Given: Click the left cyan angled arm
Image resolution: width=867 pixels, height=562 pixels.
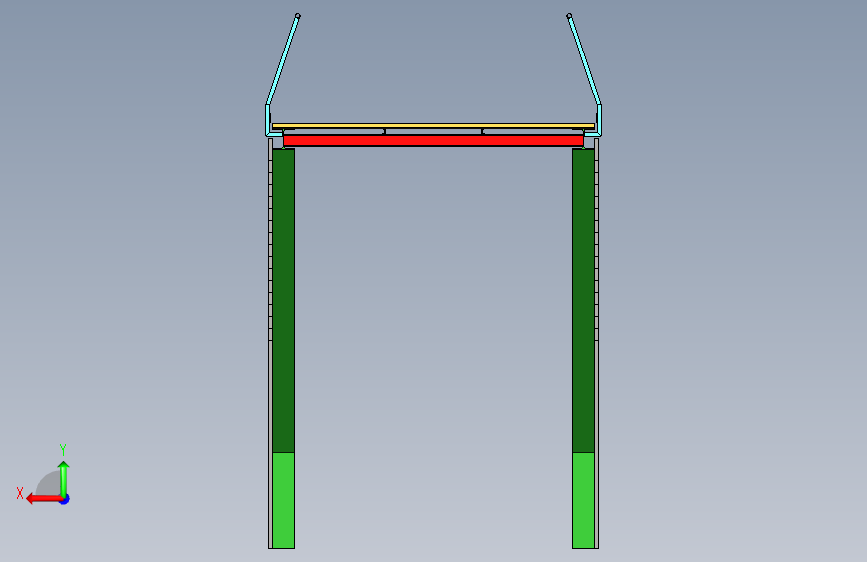Looking at the screenshot, I should pos(283,60).
